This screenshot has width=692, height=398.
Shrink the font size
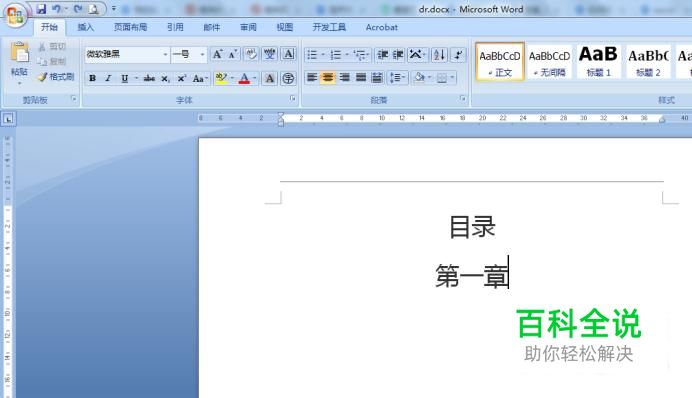233,54
